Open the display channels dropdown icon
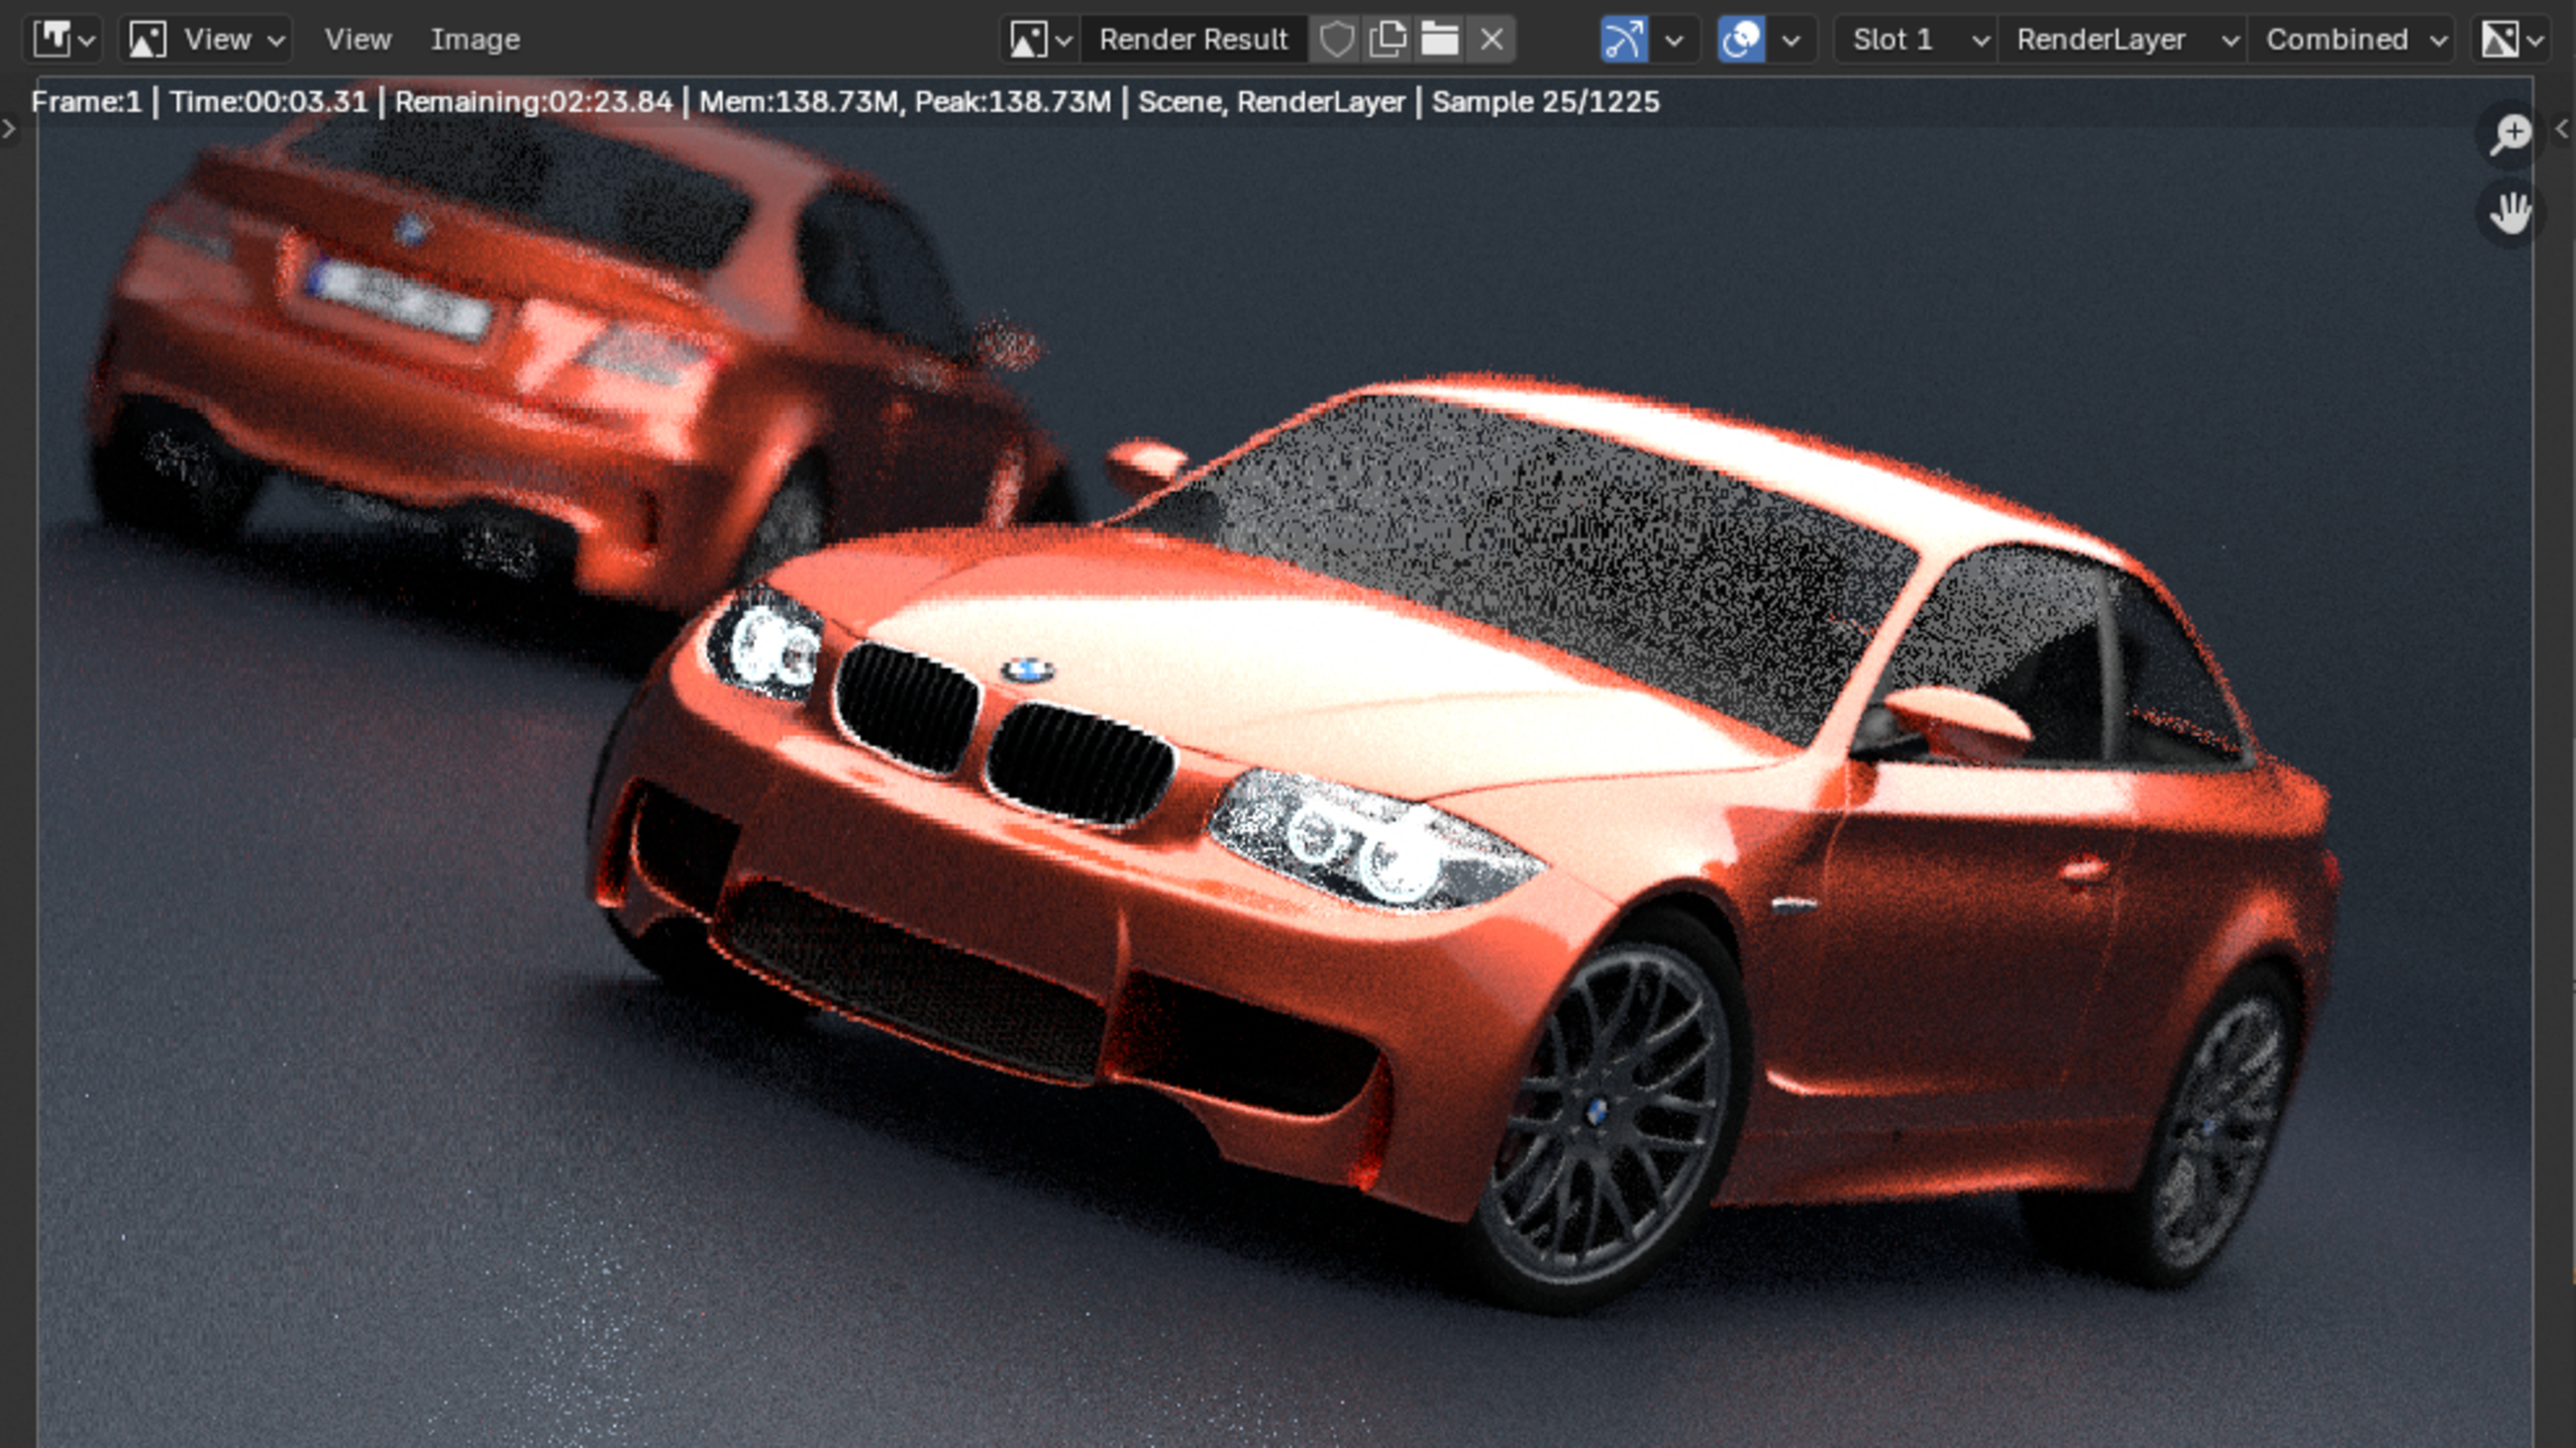2576x1448 pixels. coord(2512,40)
